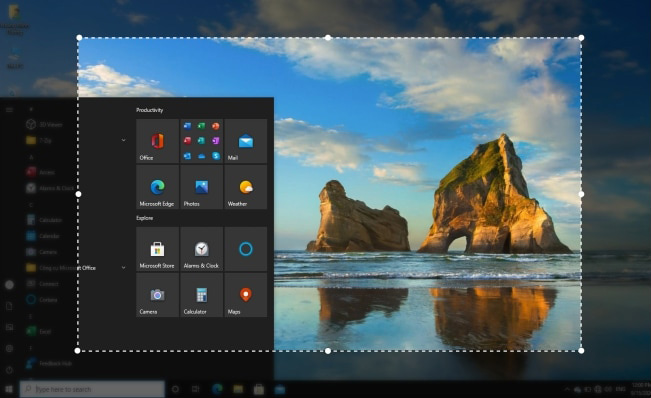Open the Alarms & Clock tile
Screen dimensions: 651x398
pos(201,249)
